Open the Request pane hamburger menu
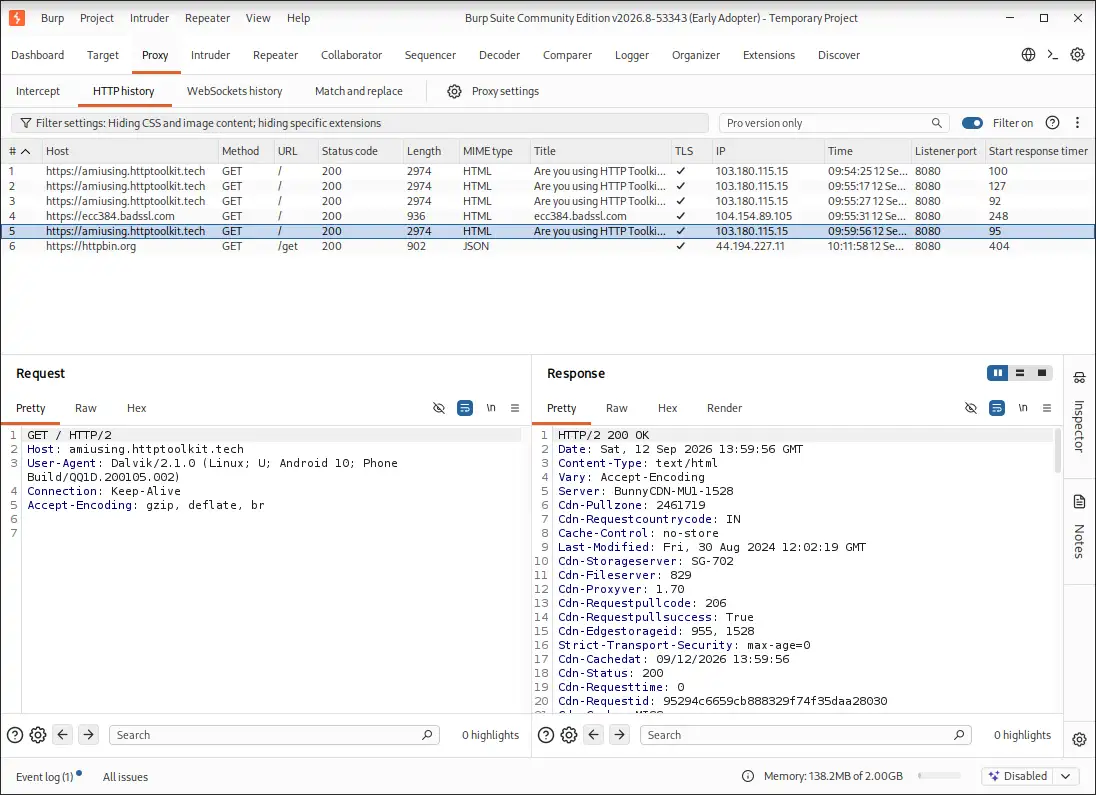 (514, 408)
